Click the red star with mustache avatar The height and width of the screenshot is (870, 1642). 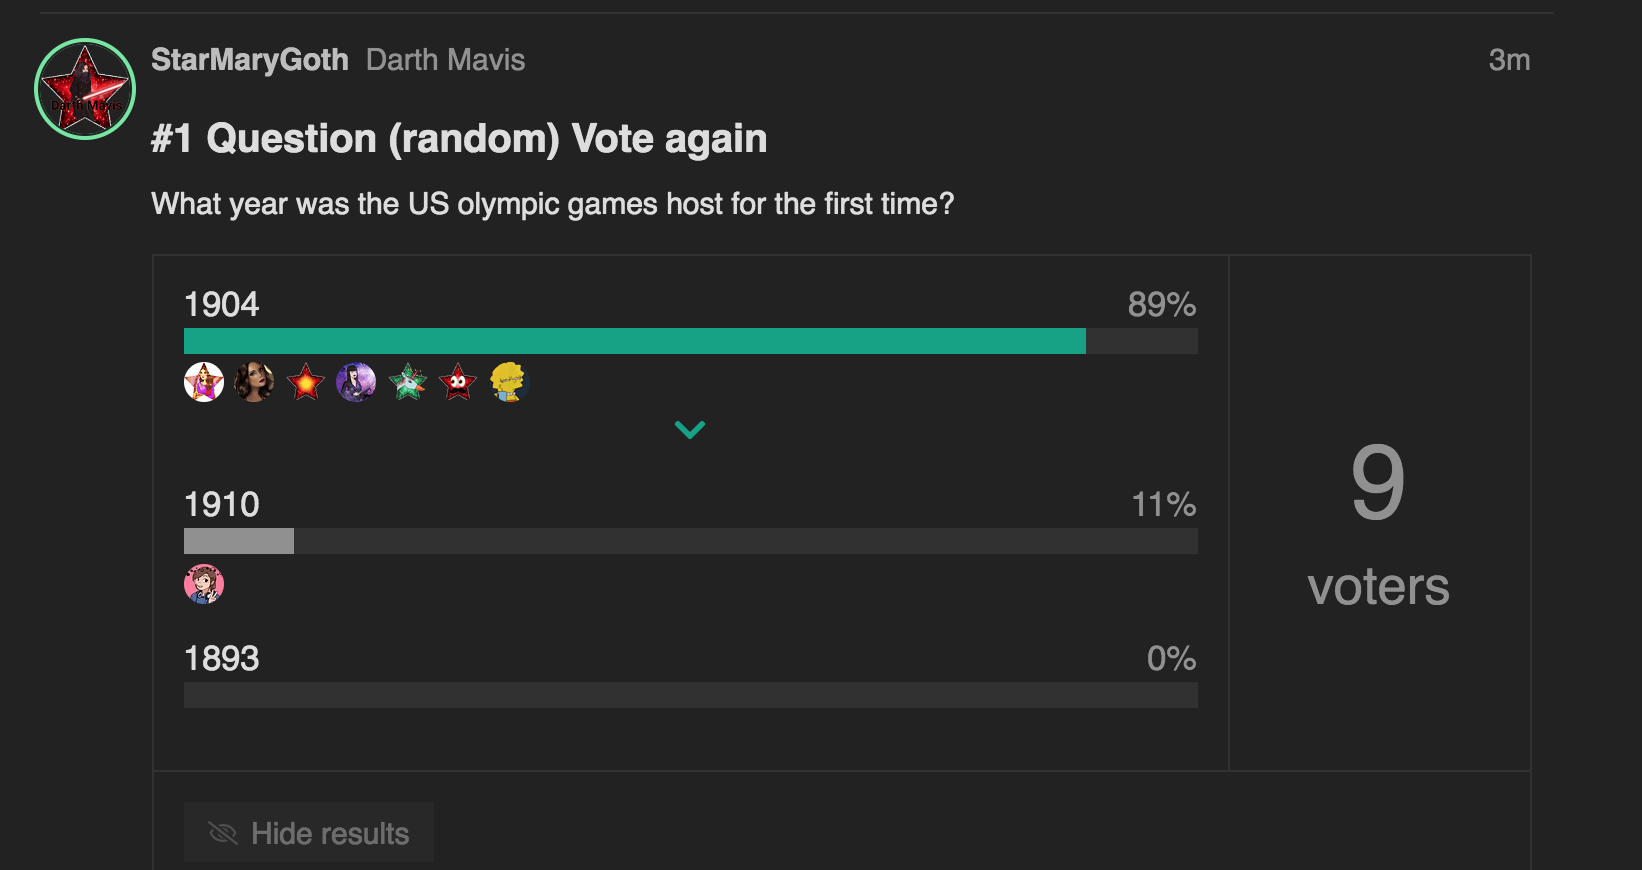(x=458, y=382)
